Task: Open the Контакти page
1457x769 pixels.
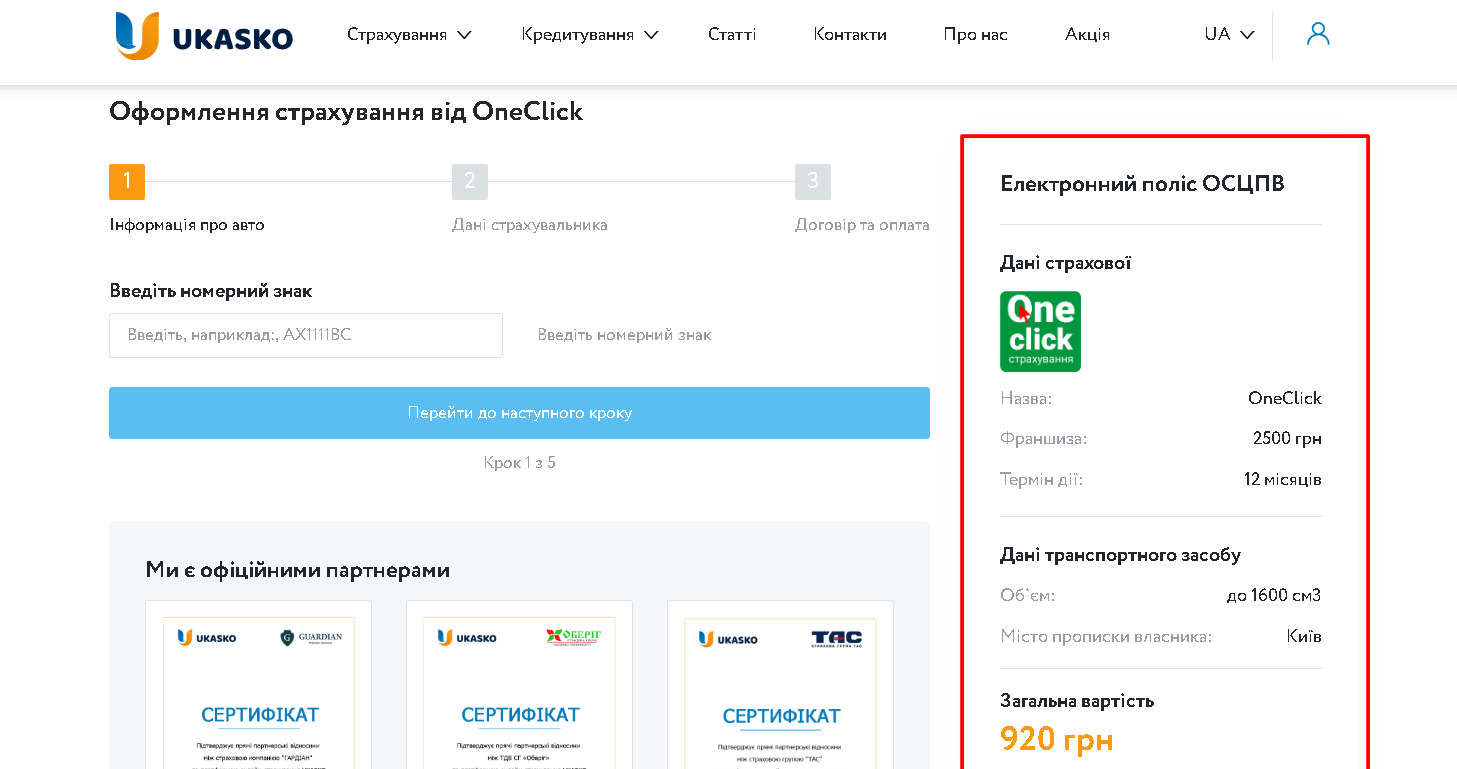Action: tap(850, 35)
